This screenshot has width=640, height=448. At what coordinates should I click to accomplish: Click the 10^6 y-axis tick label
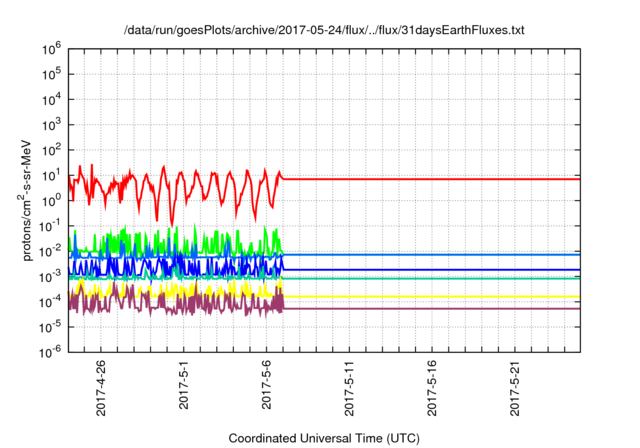51,49
